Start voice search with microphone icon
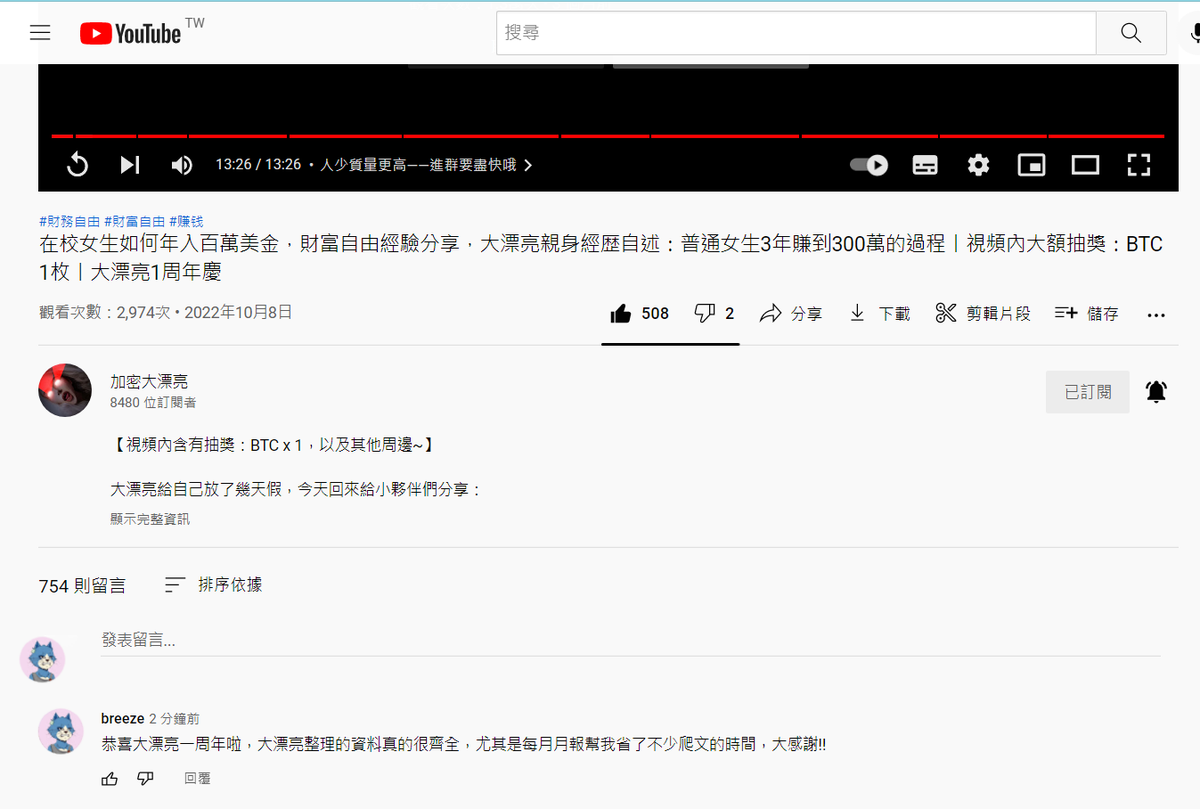The height and width of the screenshot is (809, 1200). click(1195, 33)
